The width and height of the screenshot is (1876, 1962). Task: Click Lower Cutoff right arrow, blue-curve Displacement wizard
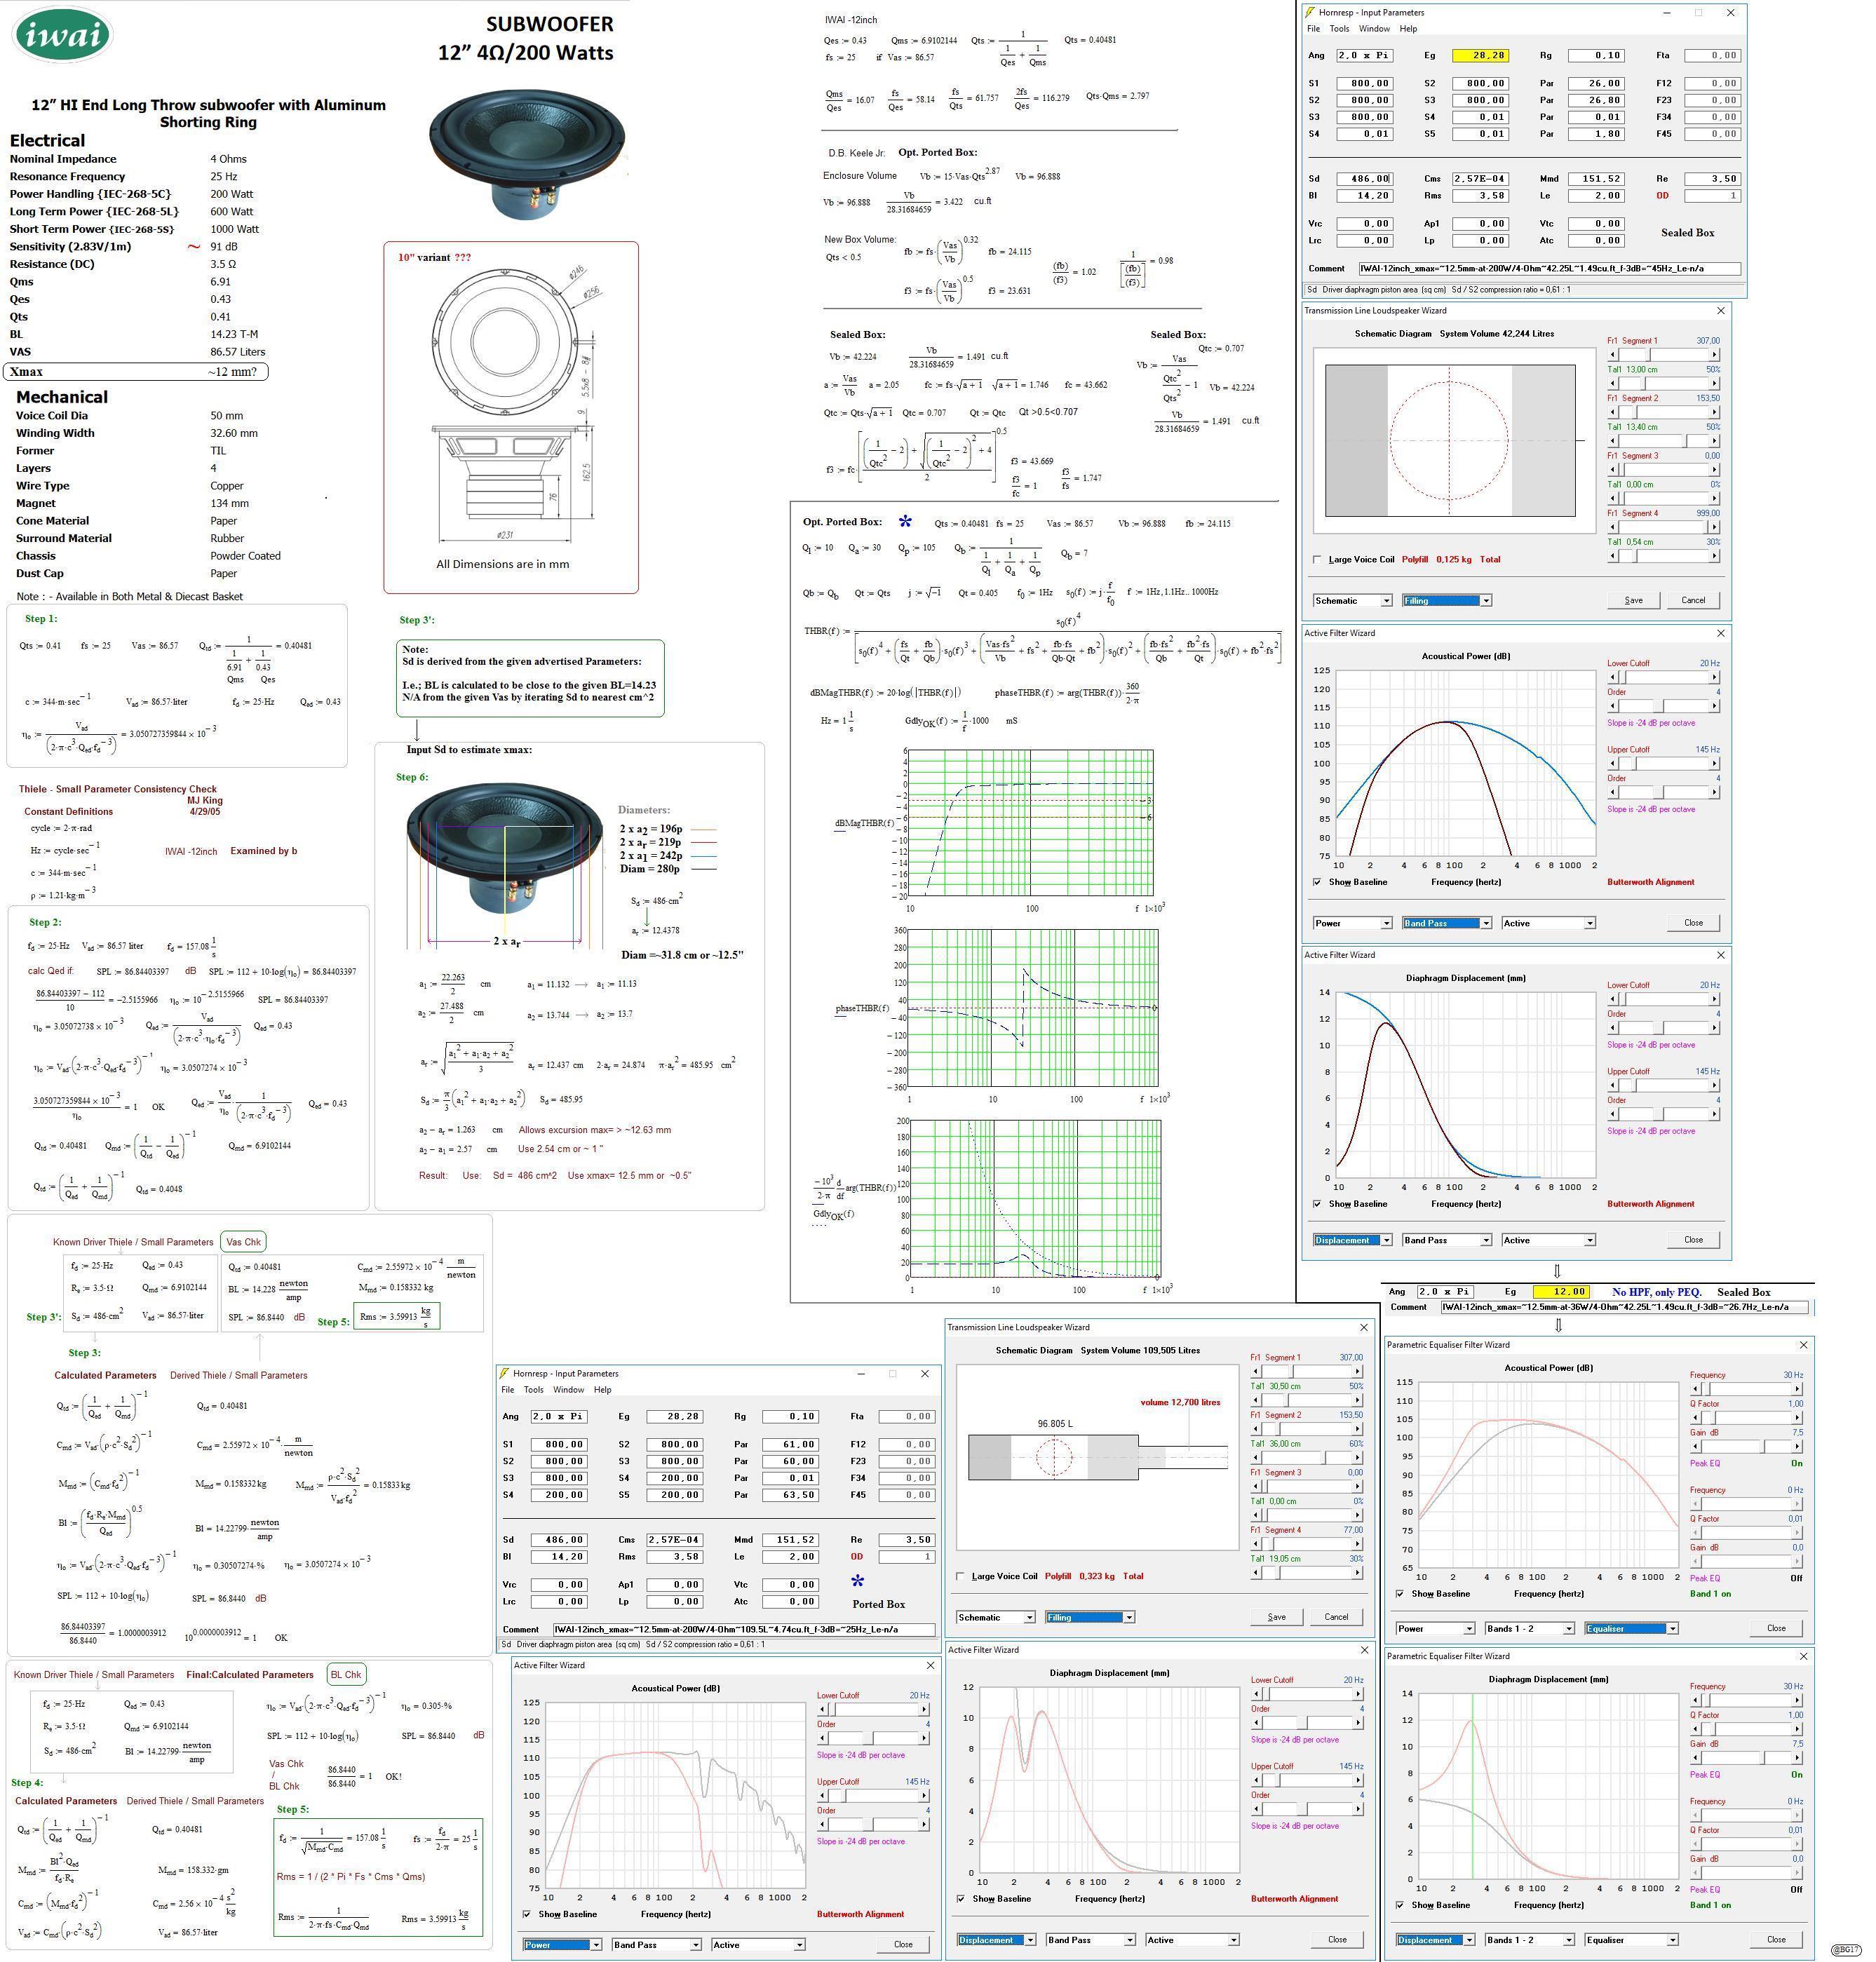tap(1715, 999)
